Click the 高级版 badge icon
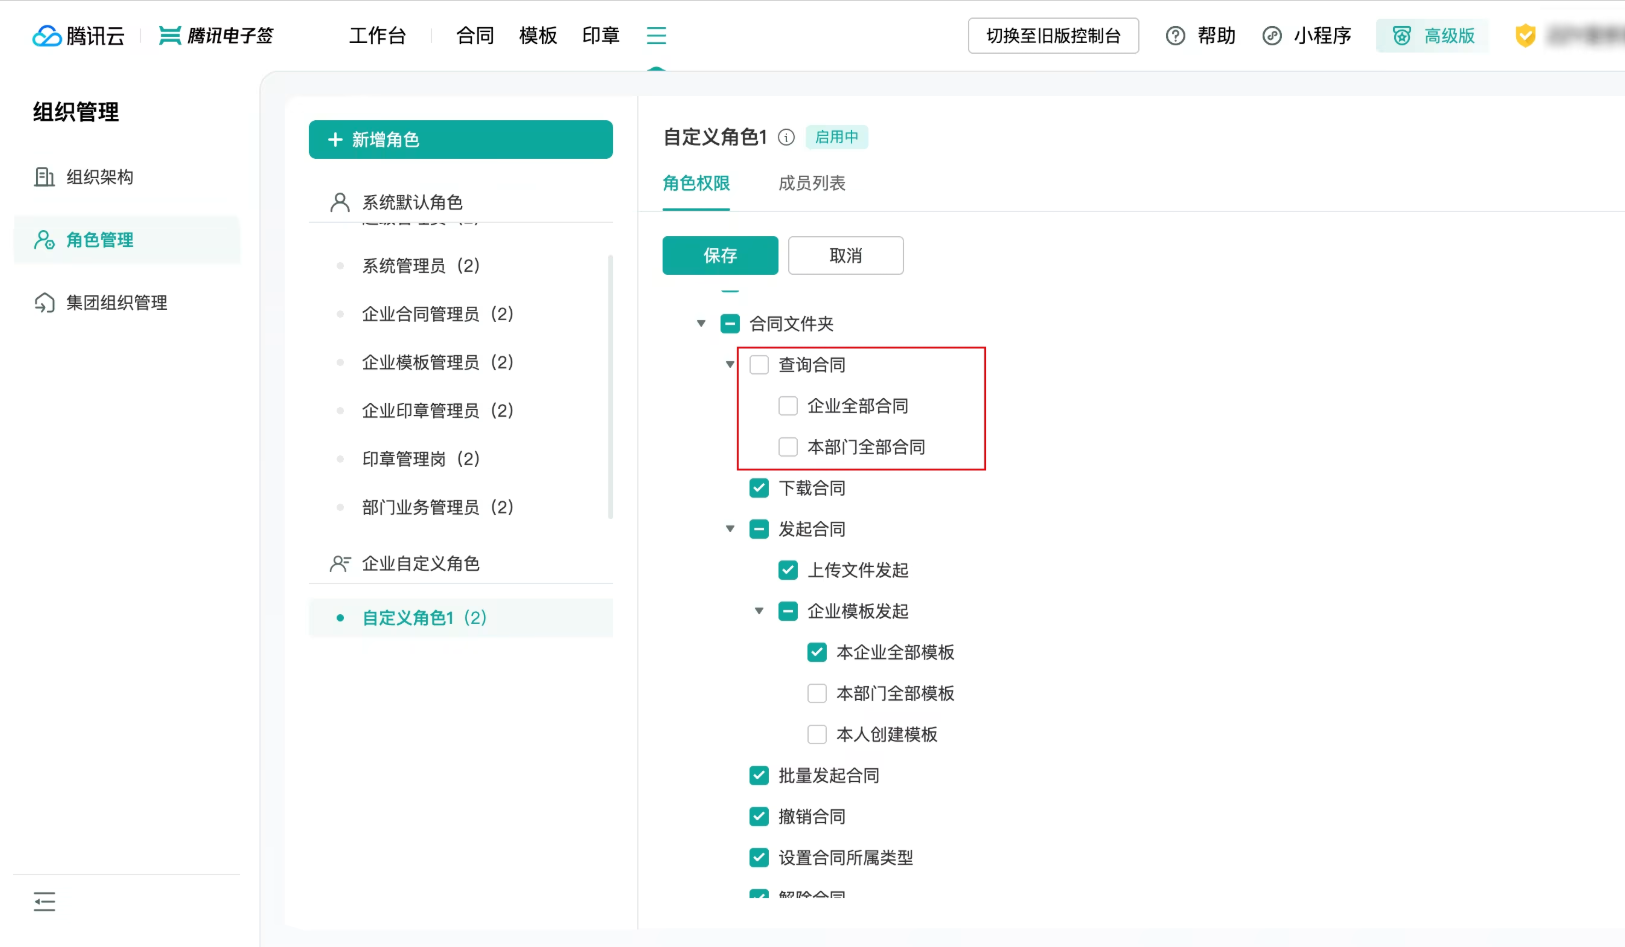The width and height of the screenshot is (1625, 947). (x=1402, y=36)
